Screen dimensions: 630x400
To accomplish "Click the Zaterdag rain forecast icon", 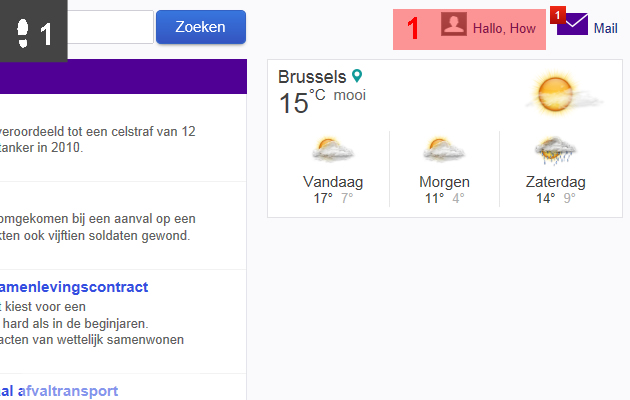I will coord(555,150).
